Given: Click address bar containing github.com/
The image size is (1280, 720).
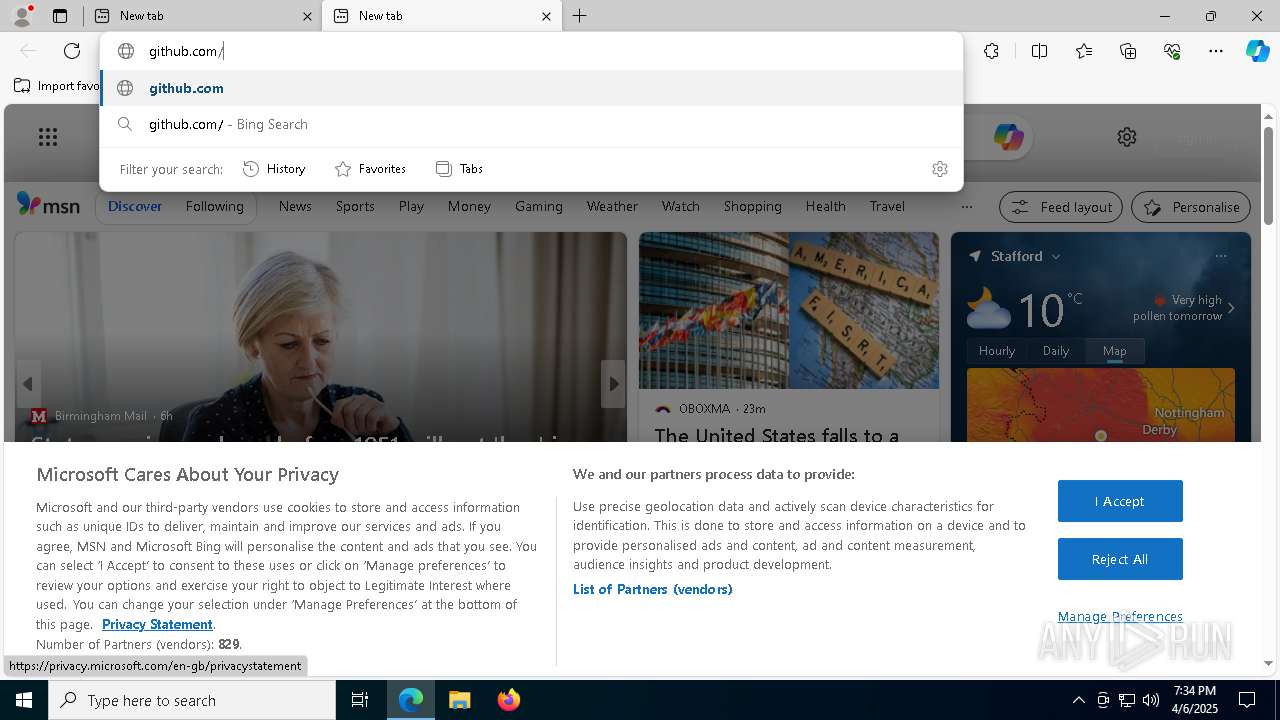Looking at the screenshot, I should [531, 51].
